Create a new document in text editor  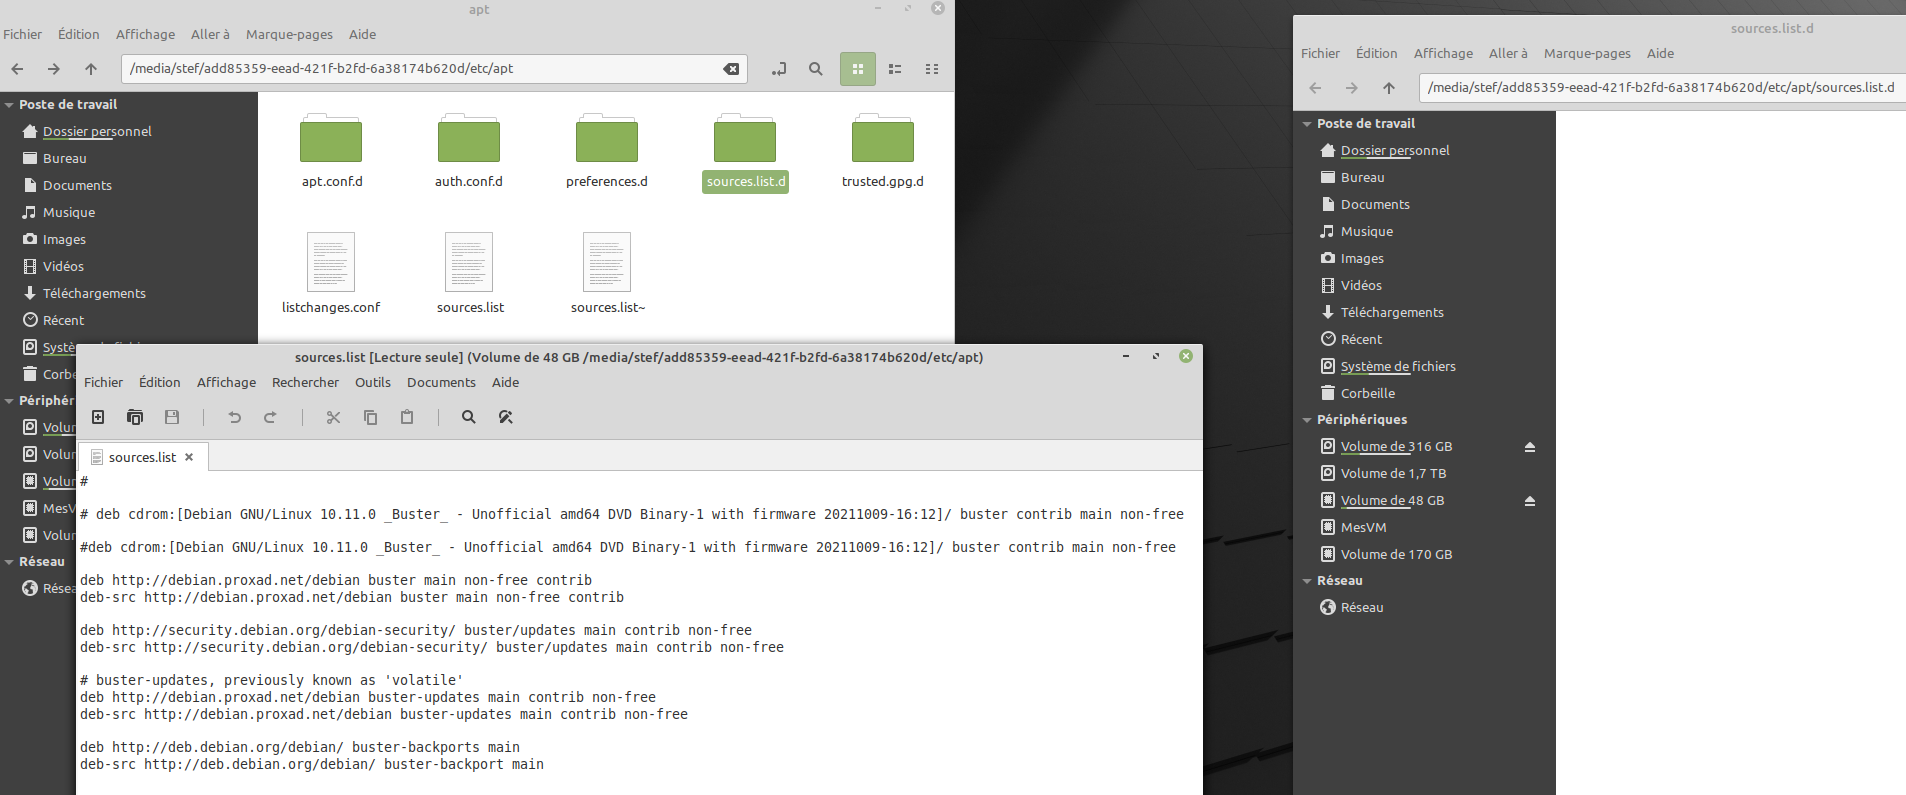[x=98, y=417]
